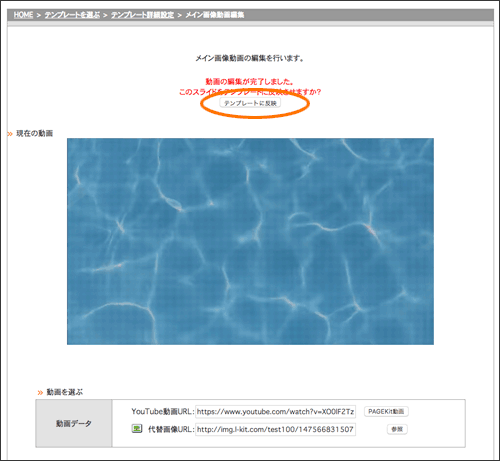
Task: Click red 動画の編集が完了しました message
Action: pos(249,81)
